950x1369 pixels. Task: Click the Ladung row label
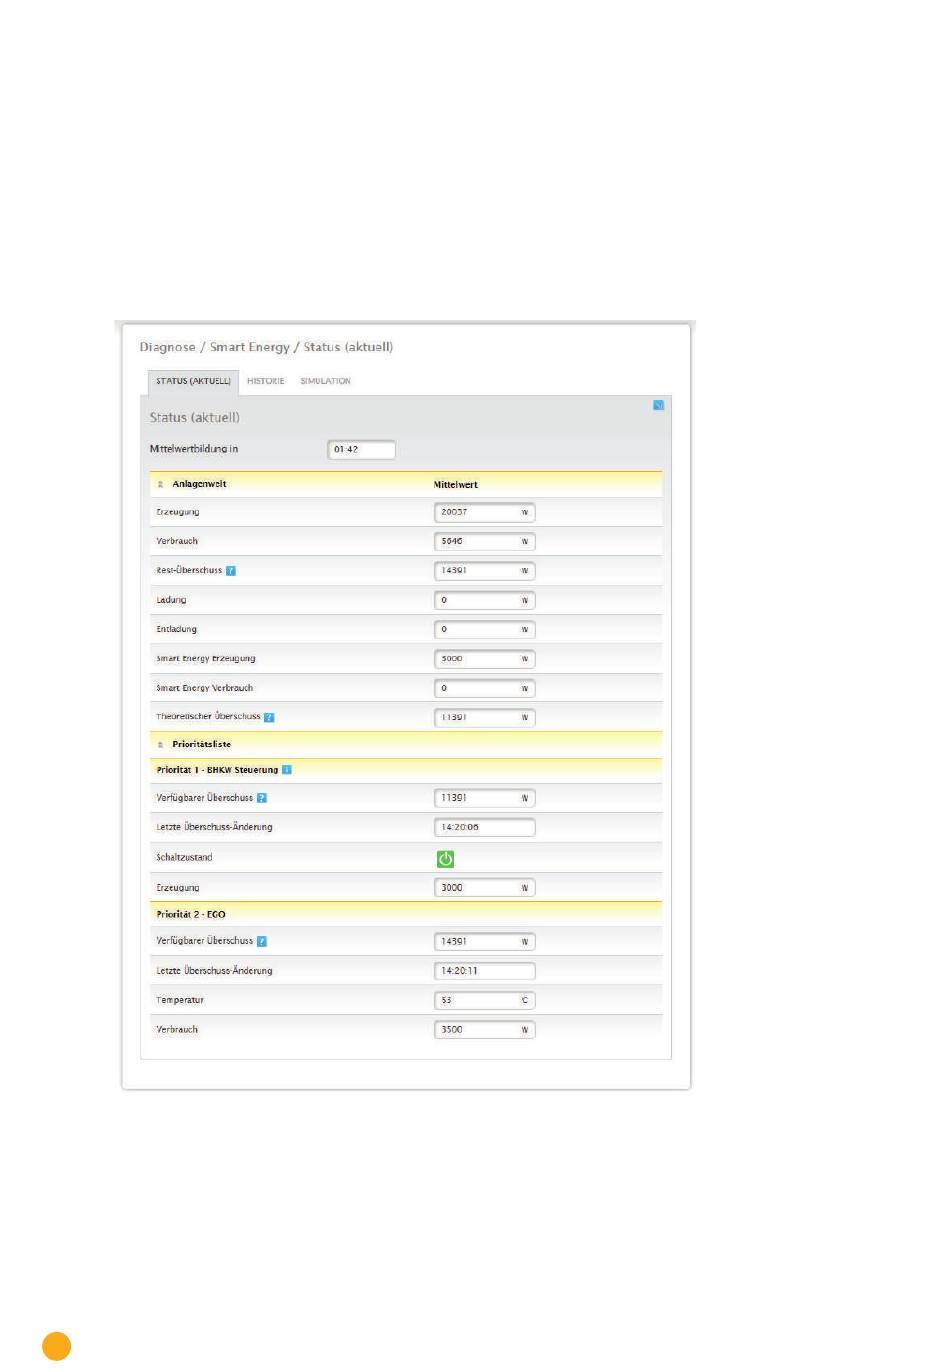tap(171, 600)
